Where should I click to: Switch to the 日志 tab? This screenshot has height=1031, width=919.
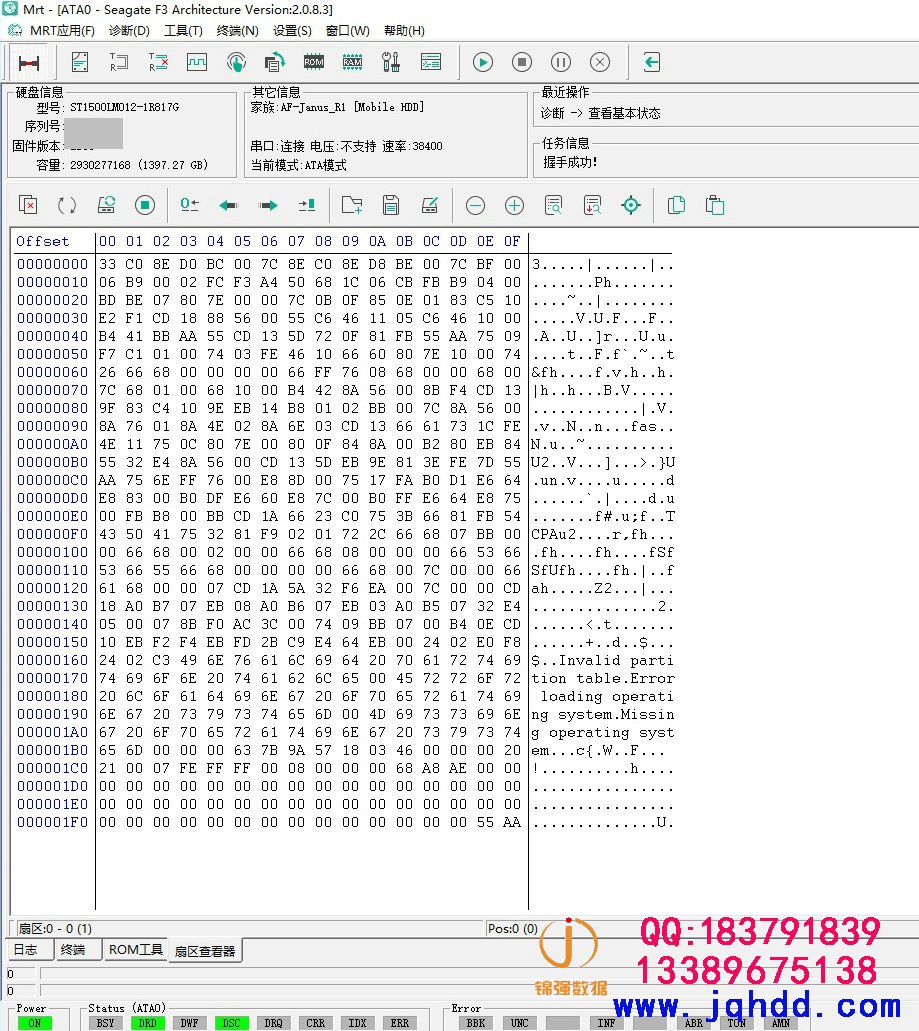click(26, 950)
